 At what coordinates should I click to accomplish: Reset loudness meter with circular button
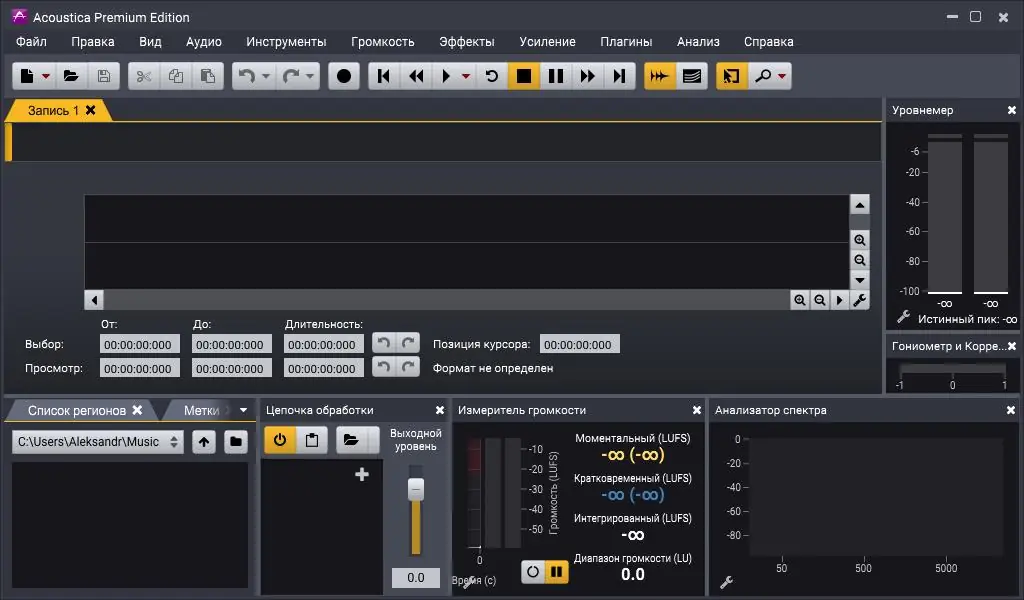(x=533, y=572)
